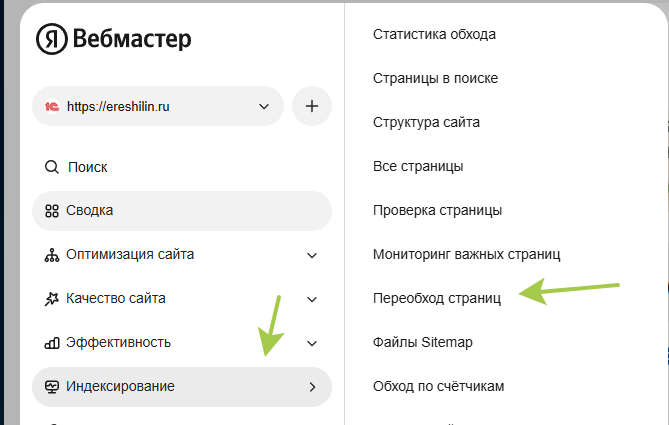
Task: Click the Оптимизация сайта hierarchy icon
Action: pos(52,255)
